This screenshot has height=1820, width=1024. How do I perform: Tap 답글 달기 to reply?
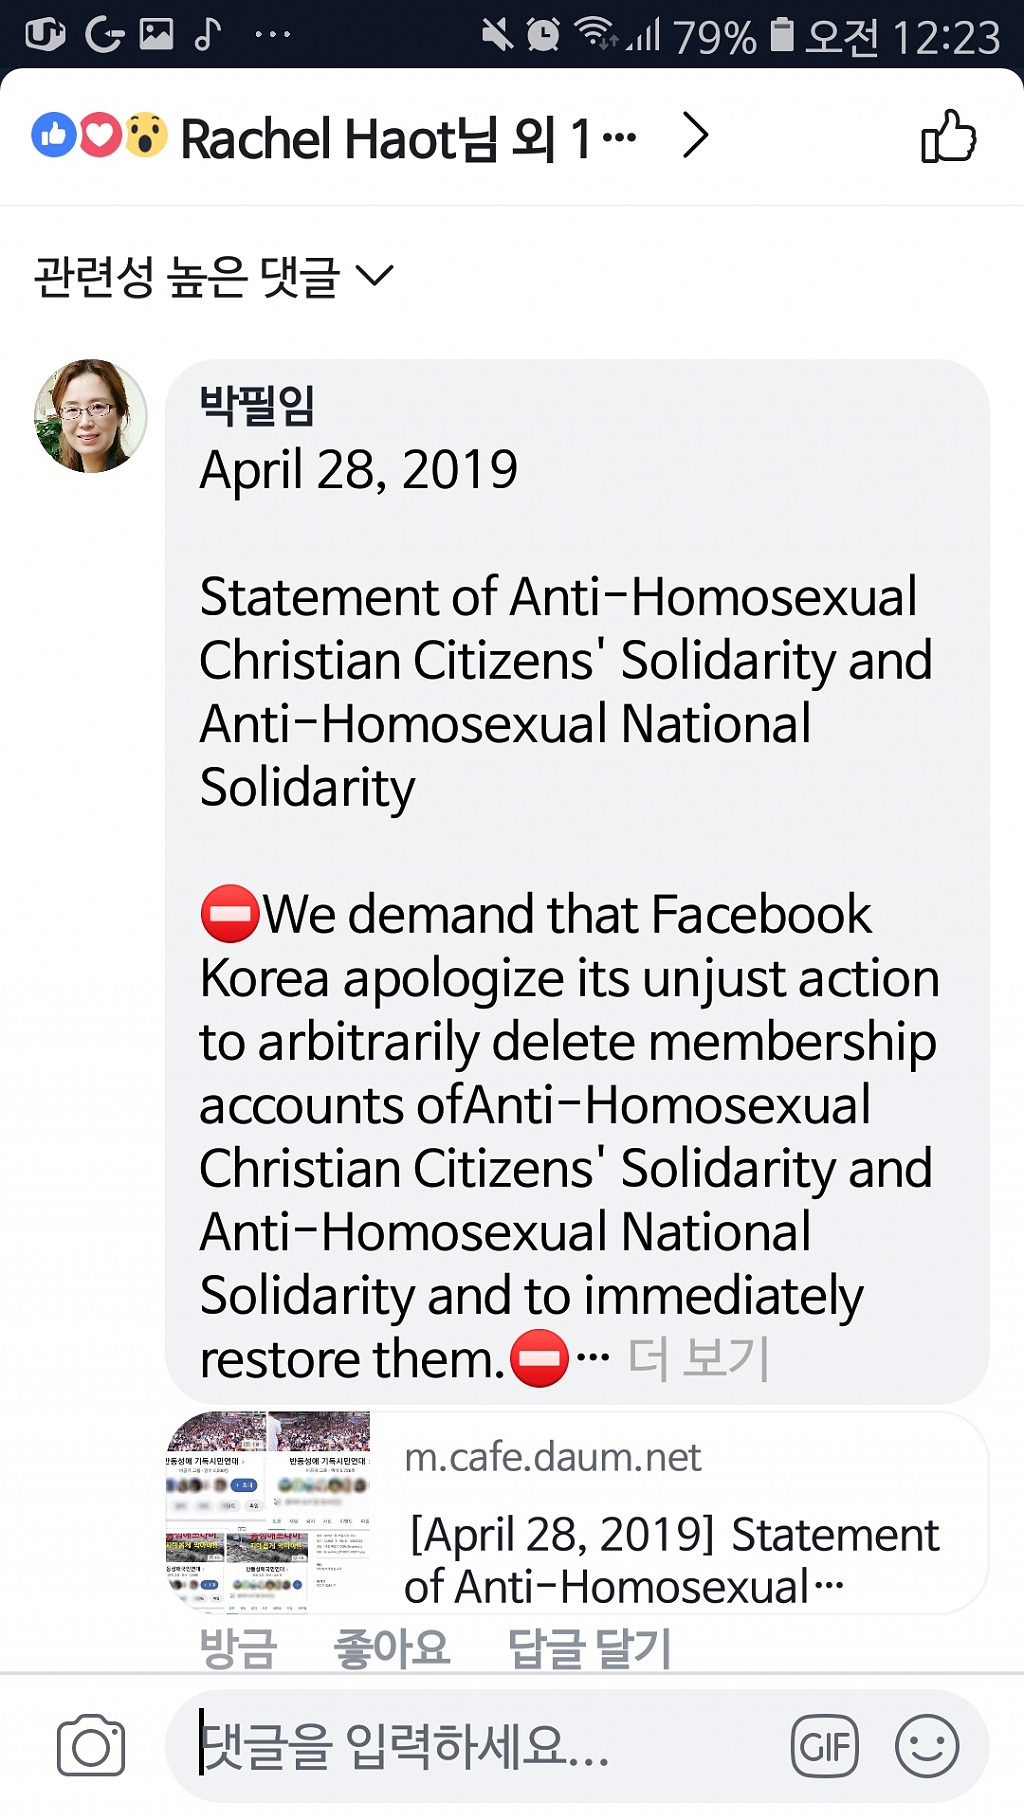click(x=589, y=1647)
